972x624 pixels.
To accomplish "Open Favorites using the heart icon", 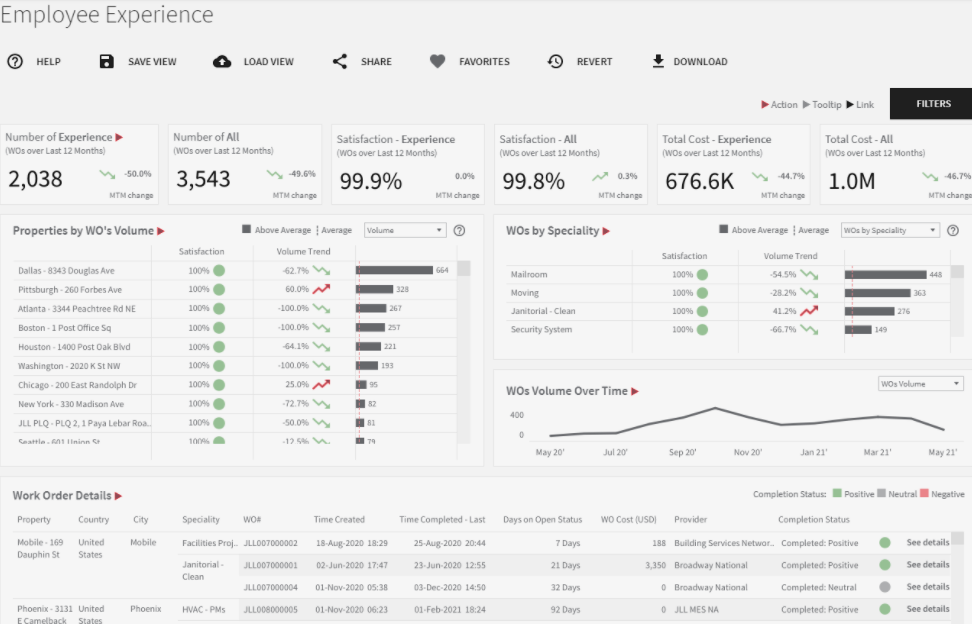I will (437, 61).
